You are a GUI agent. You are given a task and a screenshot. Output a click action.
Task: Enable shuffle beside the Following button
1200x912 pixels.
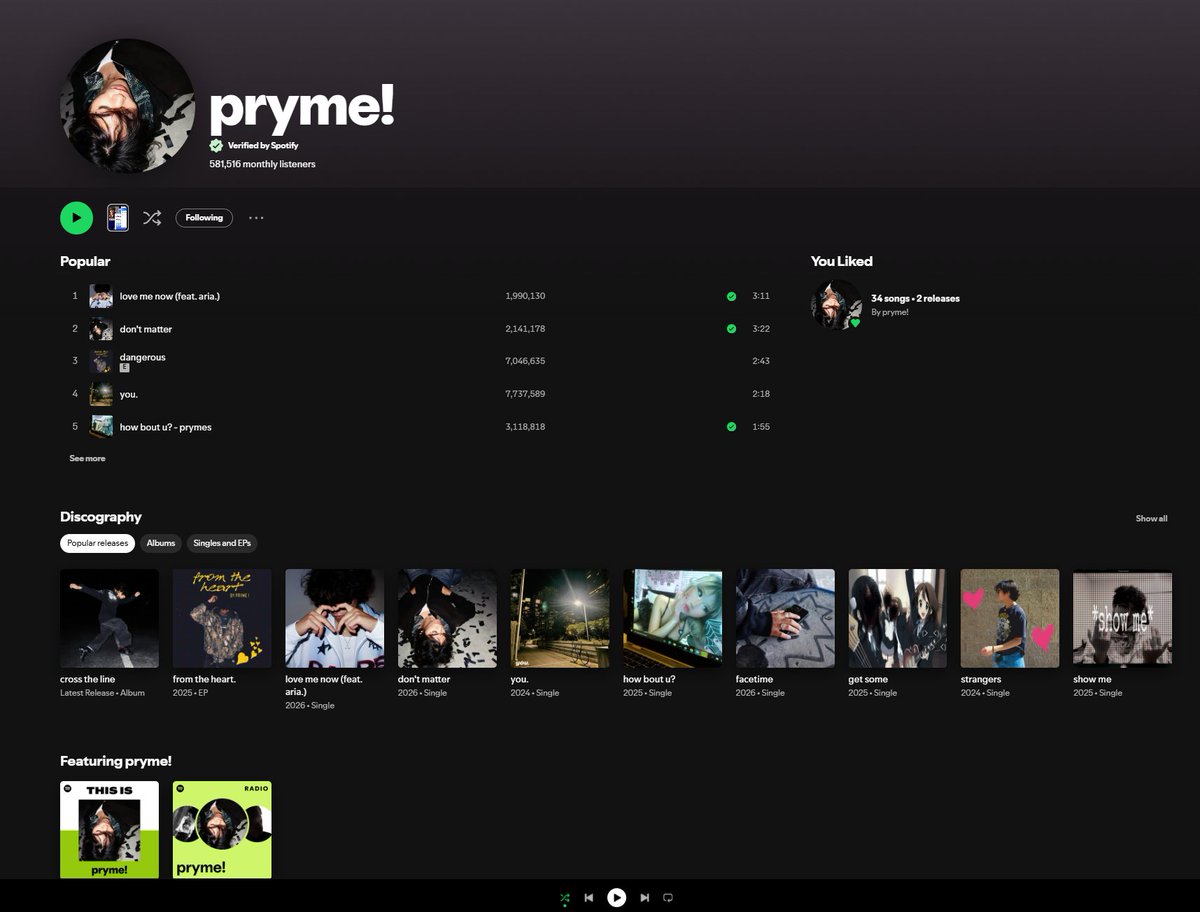[x=152, y=218]
